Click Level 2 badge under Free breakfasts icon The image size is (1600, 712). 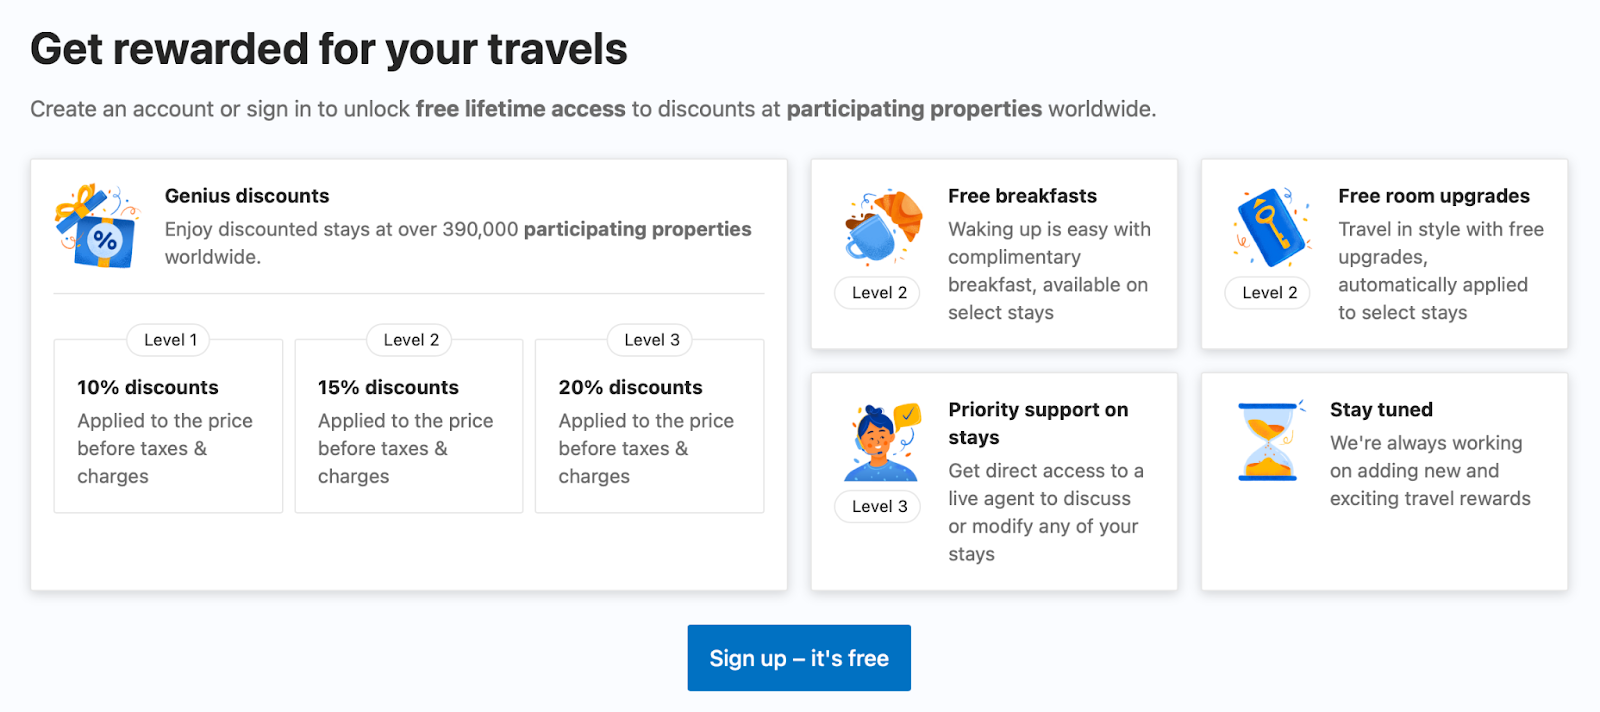pyautogui.click(x=879, y=292)
